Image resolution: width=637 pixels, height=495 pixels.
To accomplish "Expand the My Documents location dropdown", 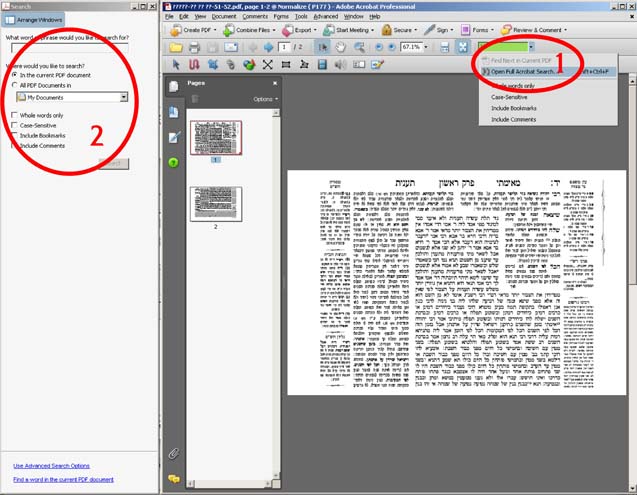I will click(x=124, y=97).
